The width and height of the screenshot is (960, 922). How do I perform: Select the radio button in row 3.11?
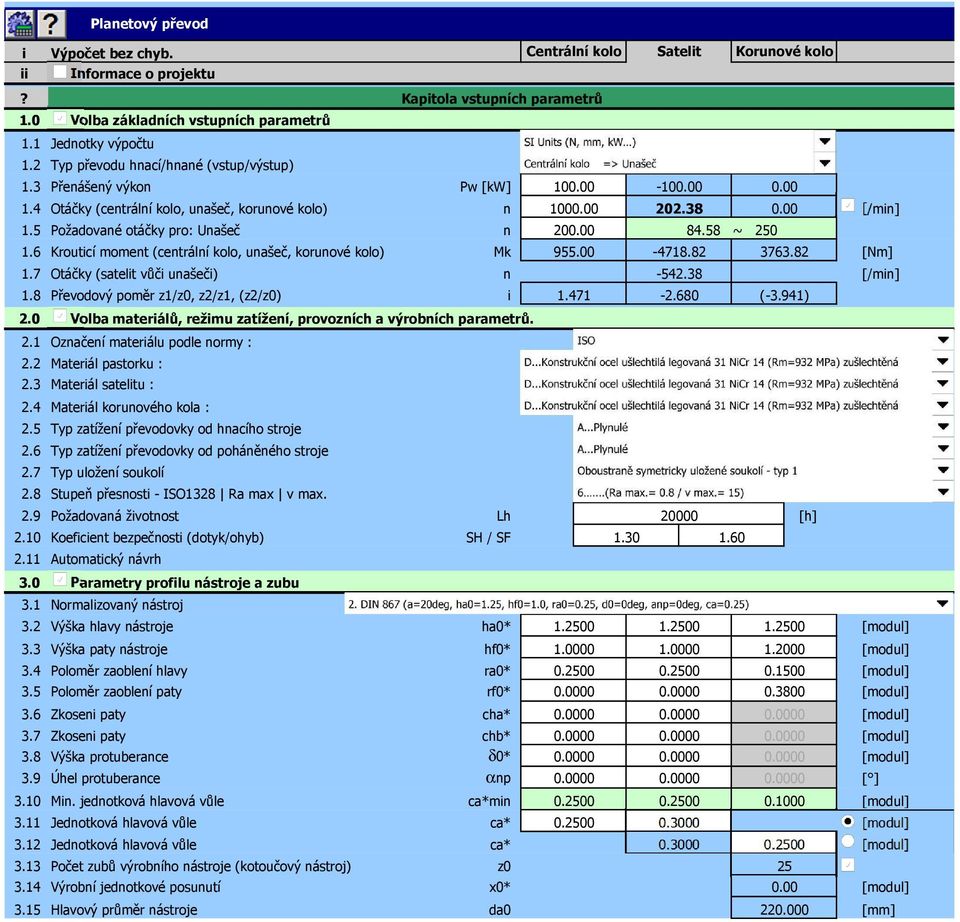(x=847, y=821)
